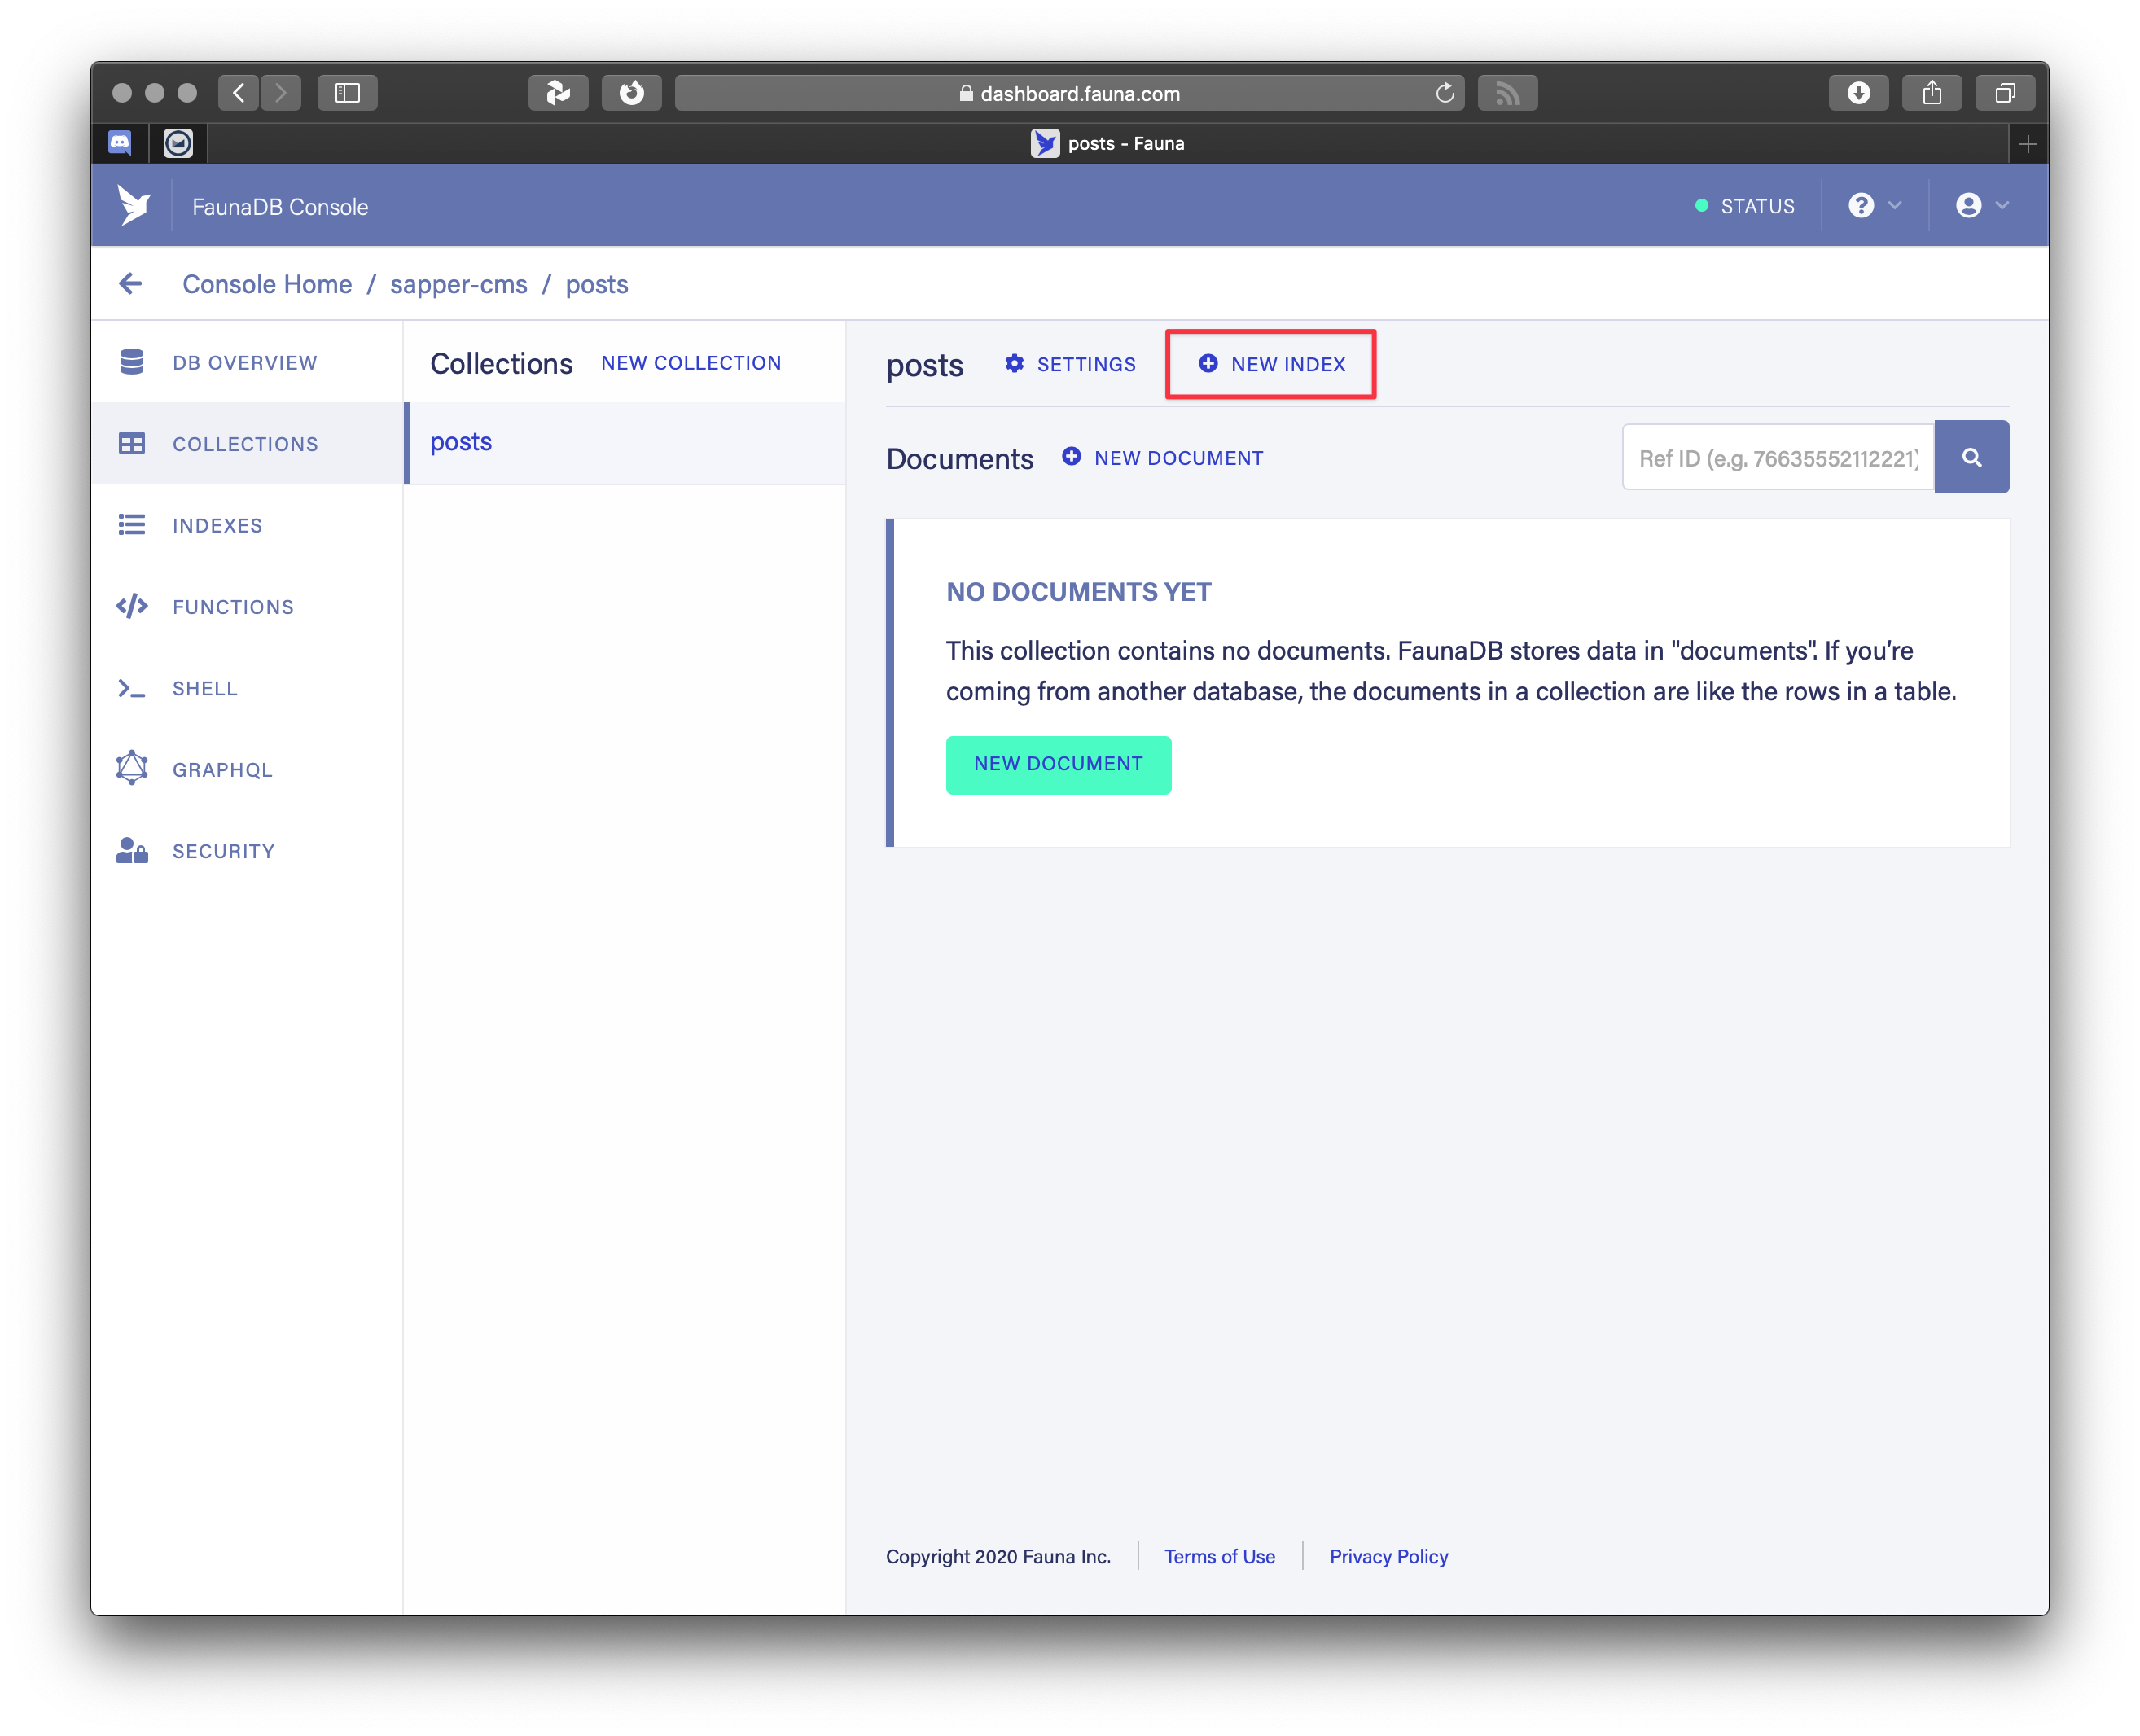
Task: Click the Safari reload page icon
Action: point(1444,93)
